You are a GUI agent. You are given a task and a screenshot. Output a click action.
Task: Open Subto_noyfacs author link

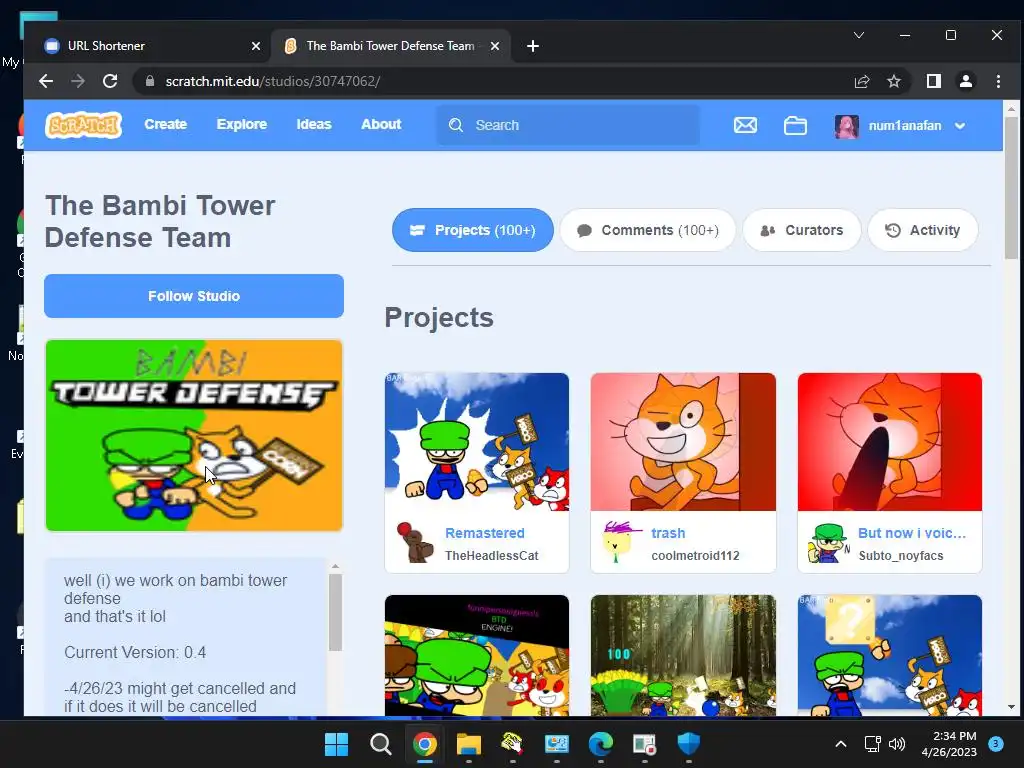901,556
